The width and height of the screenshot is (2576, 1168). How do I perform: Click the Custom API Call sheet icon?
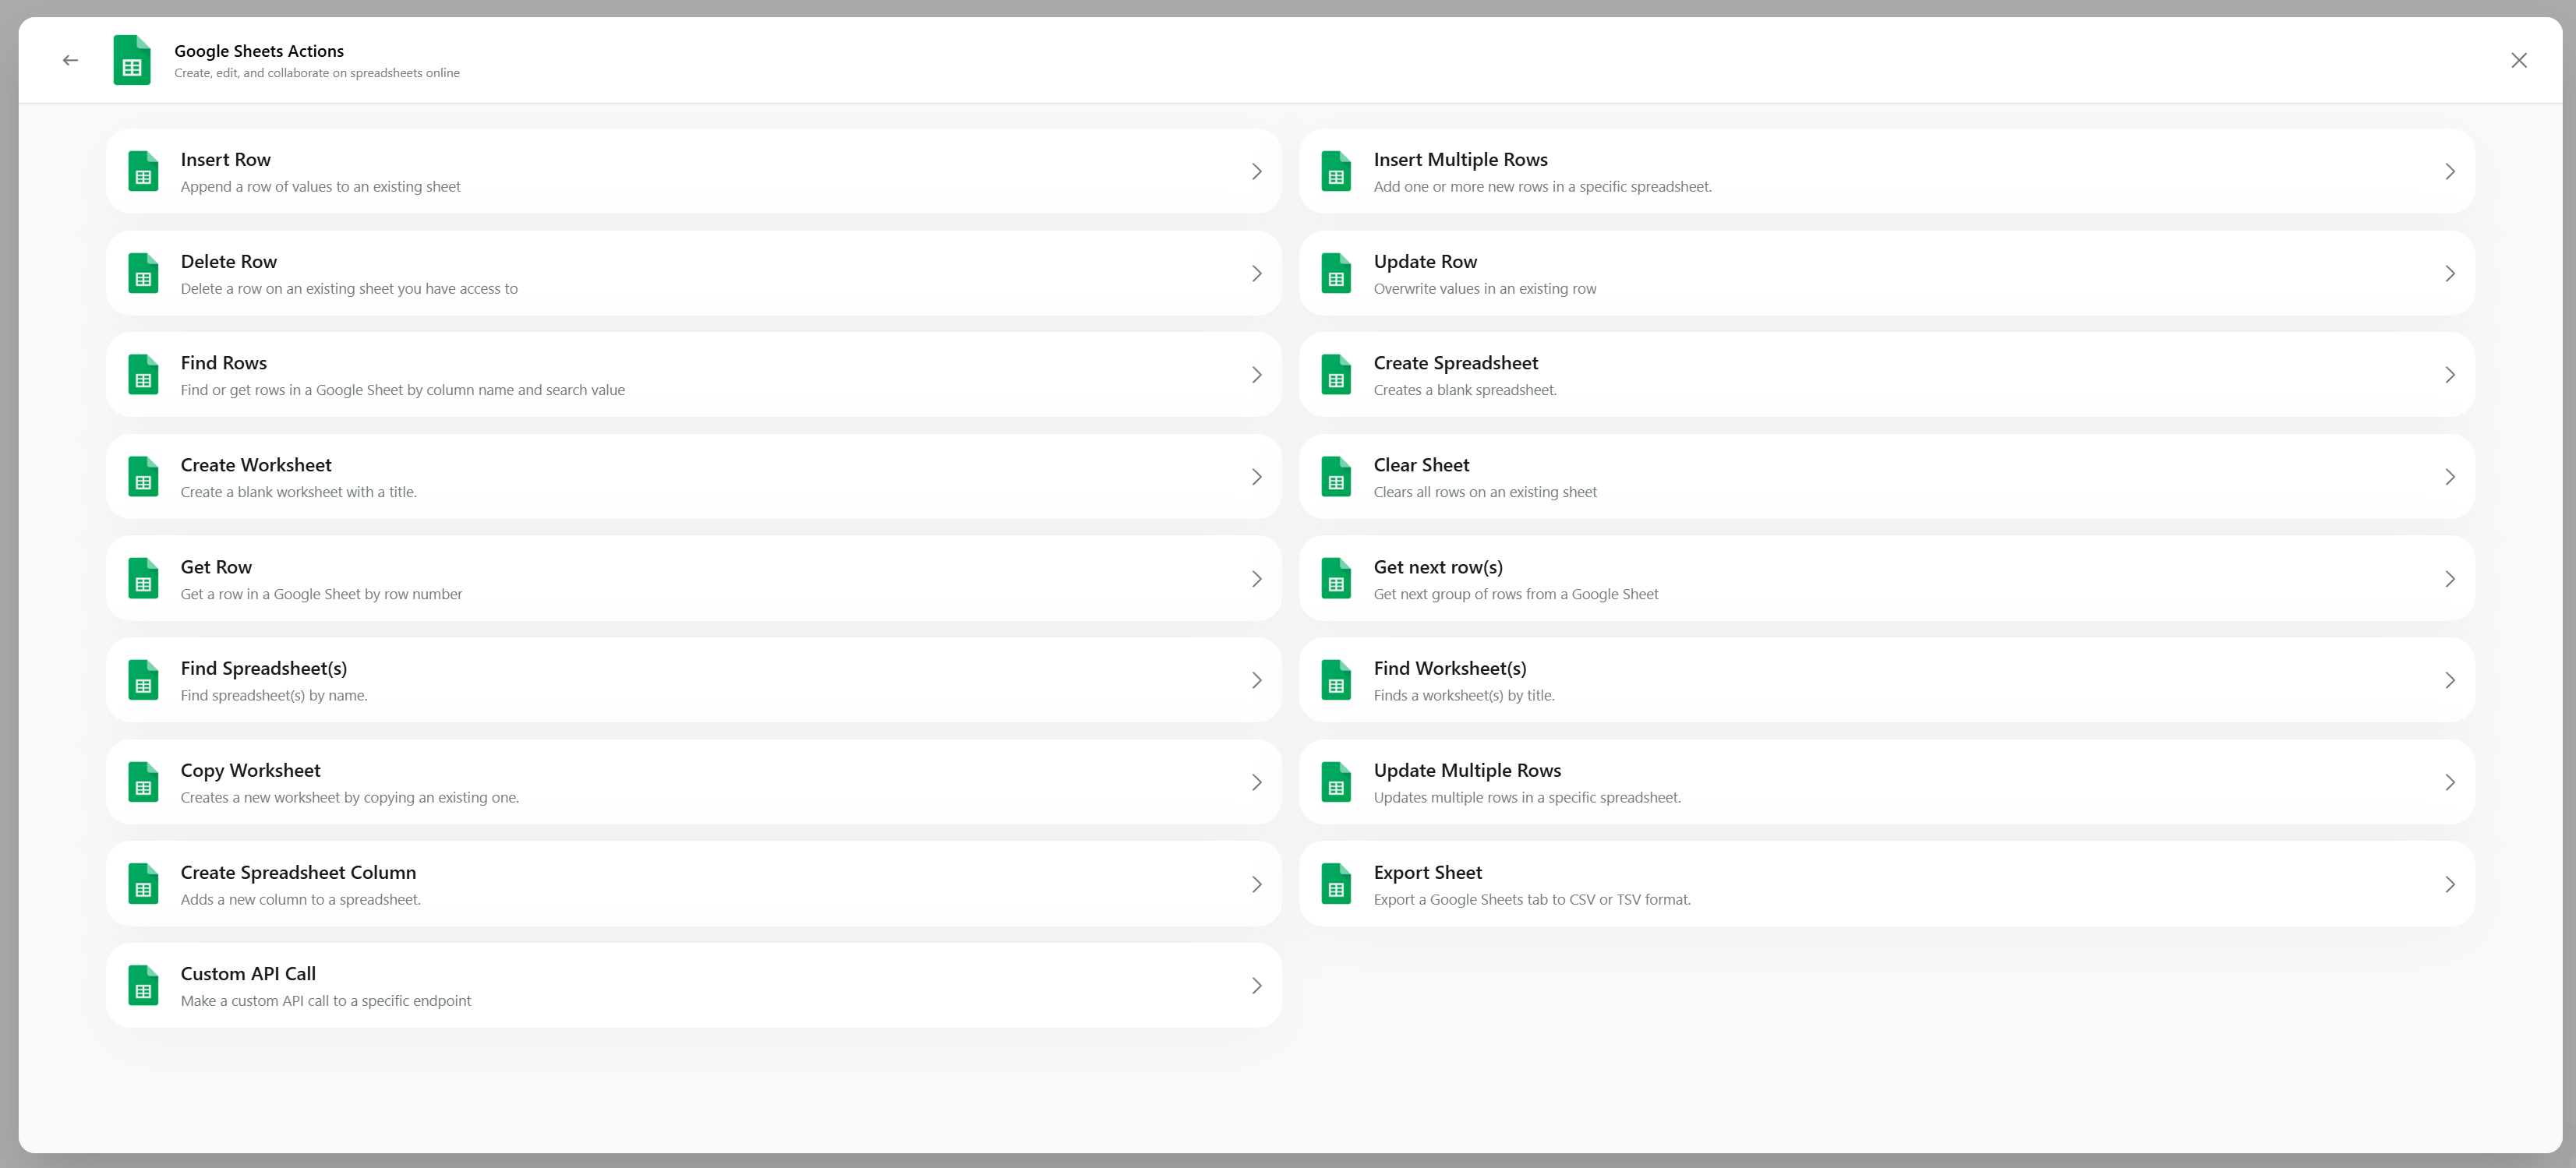point(143,986)
